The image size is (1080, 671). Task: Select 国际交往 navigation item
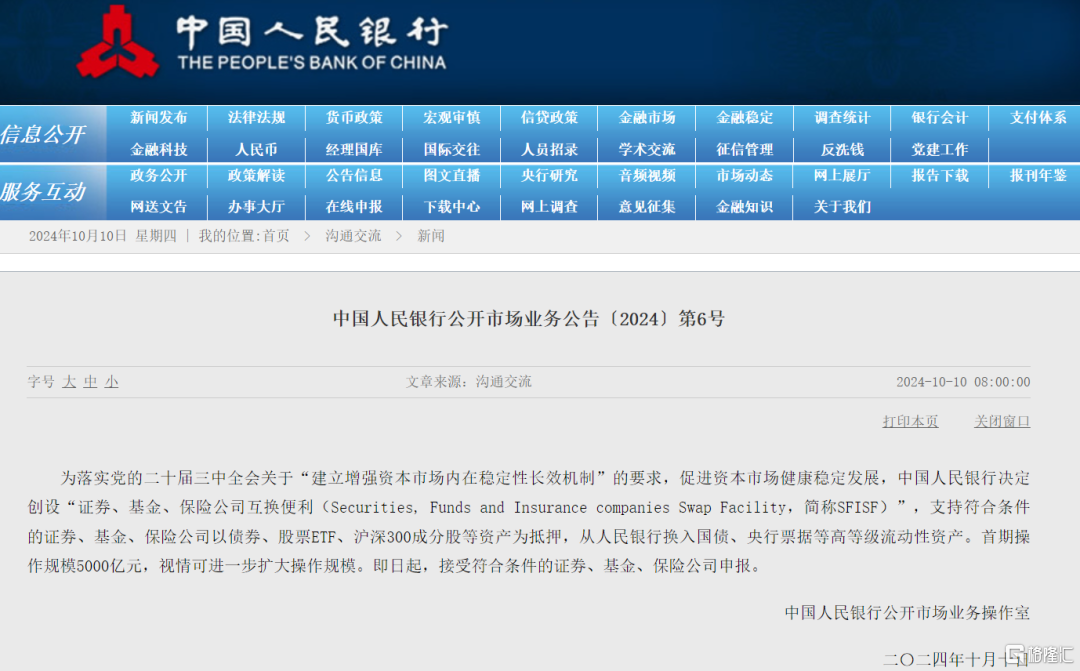coord(452,149)
